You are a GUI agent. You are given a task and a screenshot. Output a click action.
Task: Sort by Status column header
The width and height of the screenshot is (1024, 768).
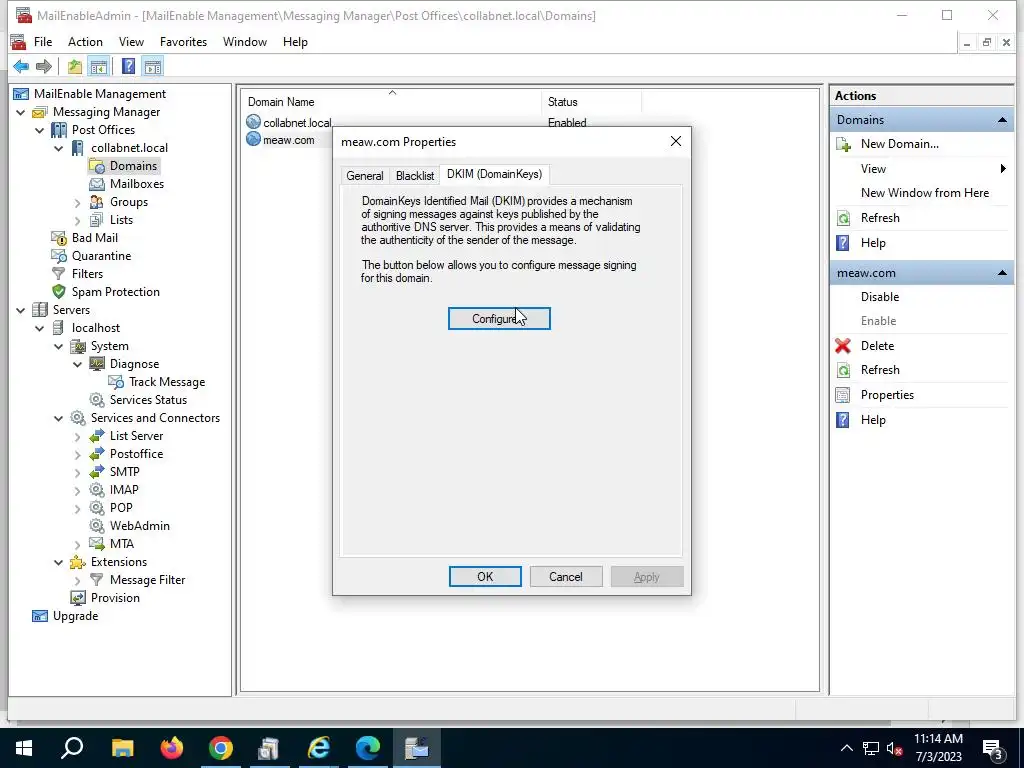pos(592,101)
